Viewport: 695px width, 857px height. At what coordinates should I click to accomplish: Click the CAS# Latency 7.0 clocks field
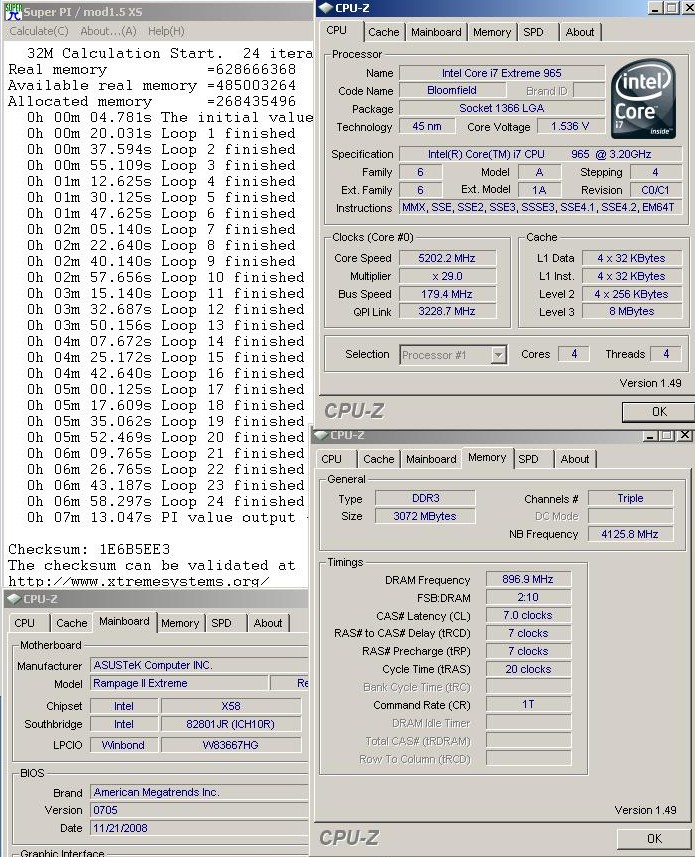tap(528, 615)
